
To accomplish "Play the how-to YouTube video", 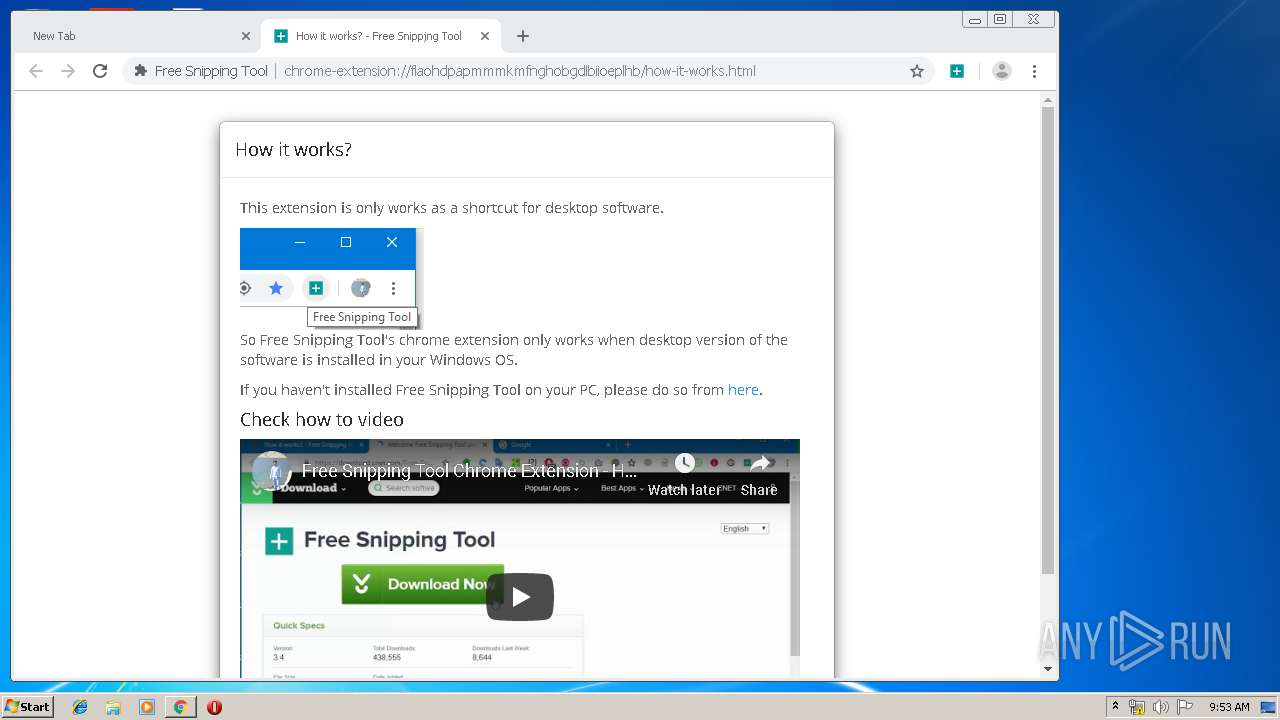I will click(520, 597).
